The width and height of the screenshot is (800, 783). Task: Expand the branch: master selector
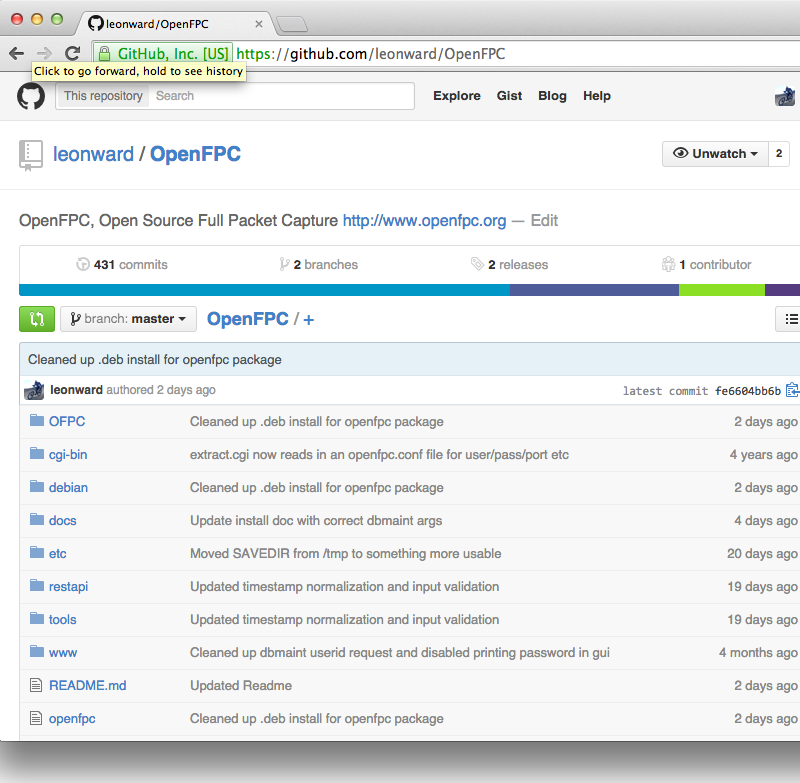click(x=128, y=319)
